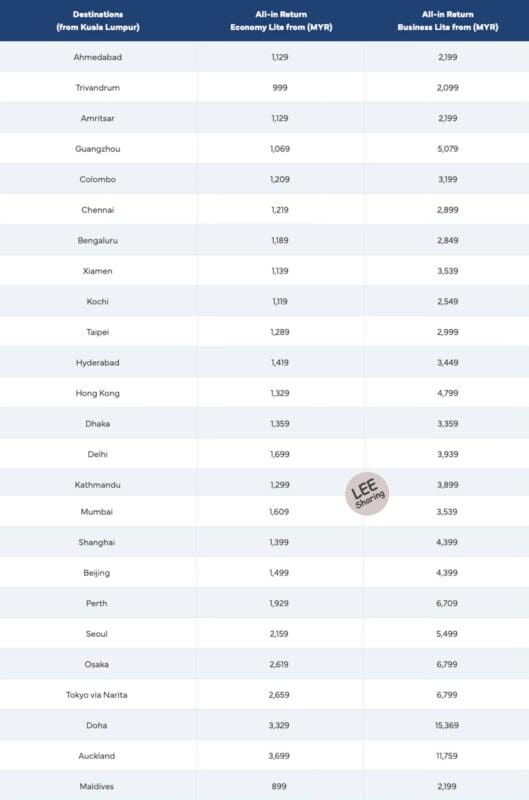Viewport: 529px width, 800px height.
Task: Select the Destinations from Kuala Lumpur header
Action: pos(98,20)
